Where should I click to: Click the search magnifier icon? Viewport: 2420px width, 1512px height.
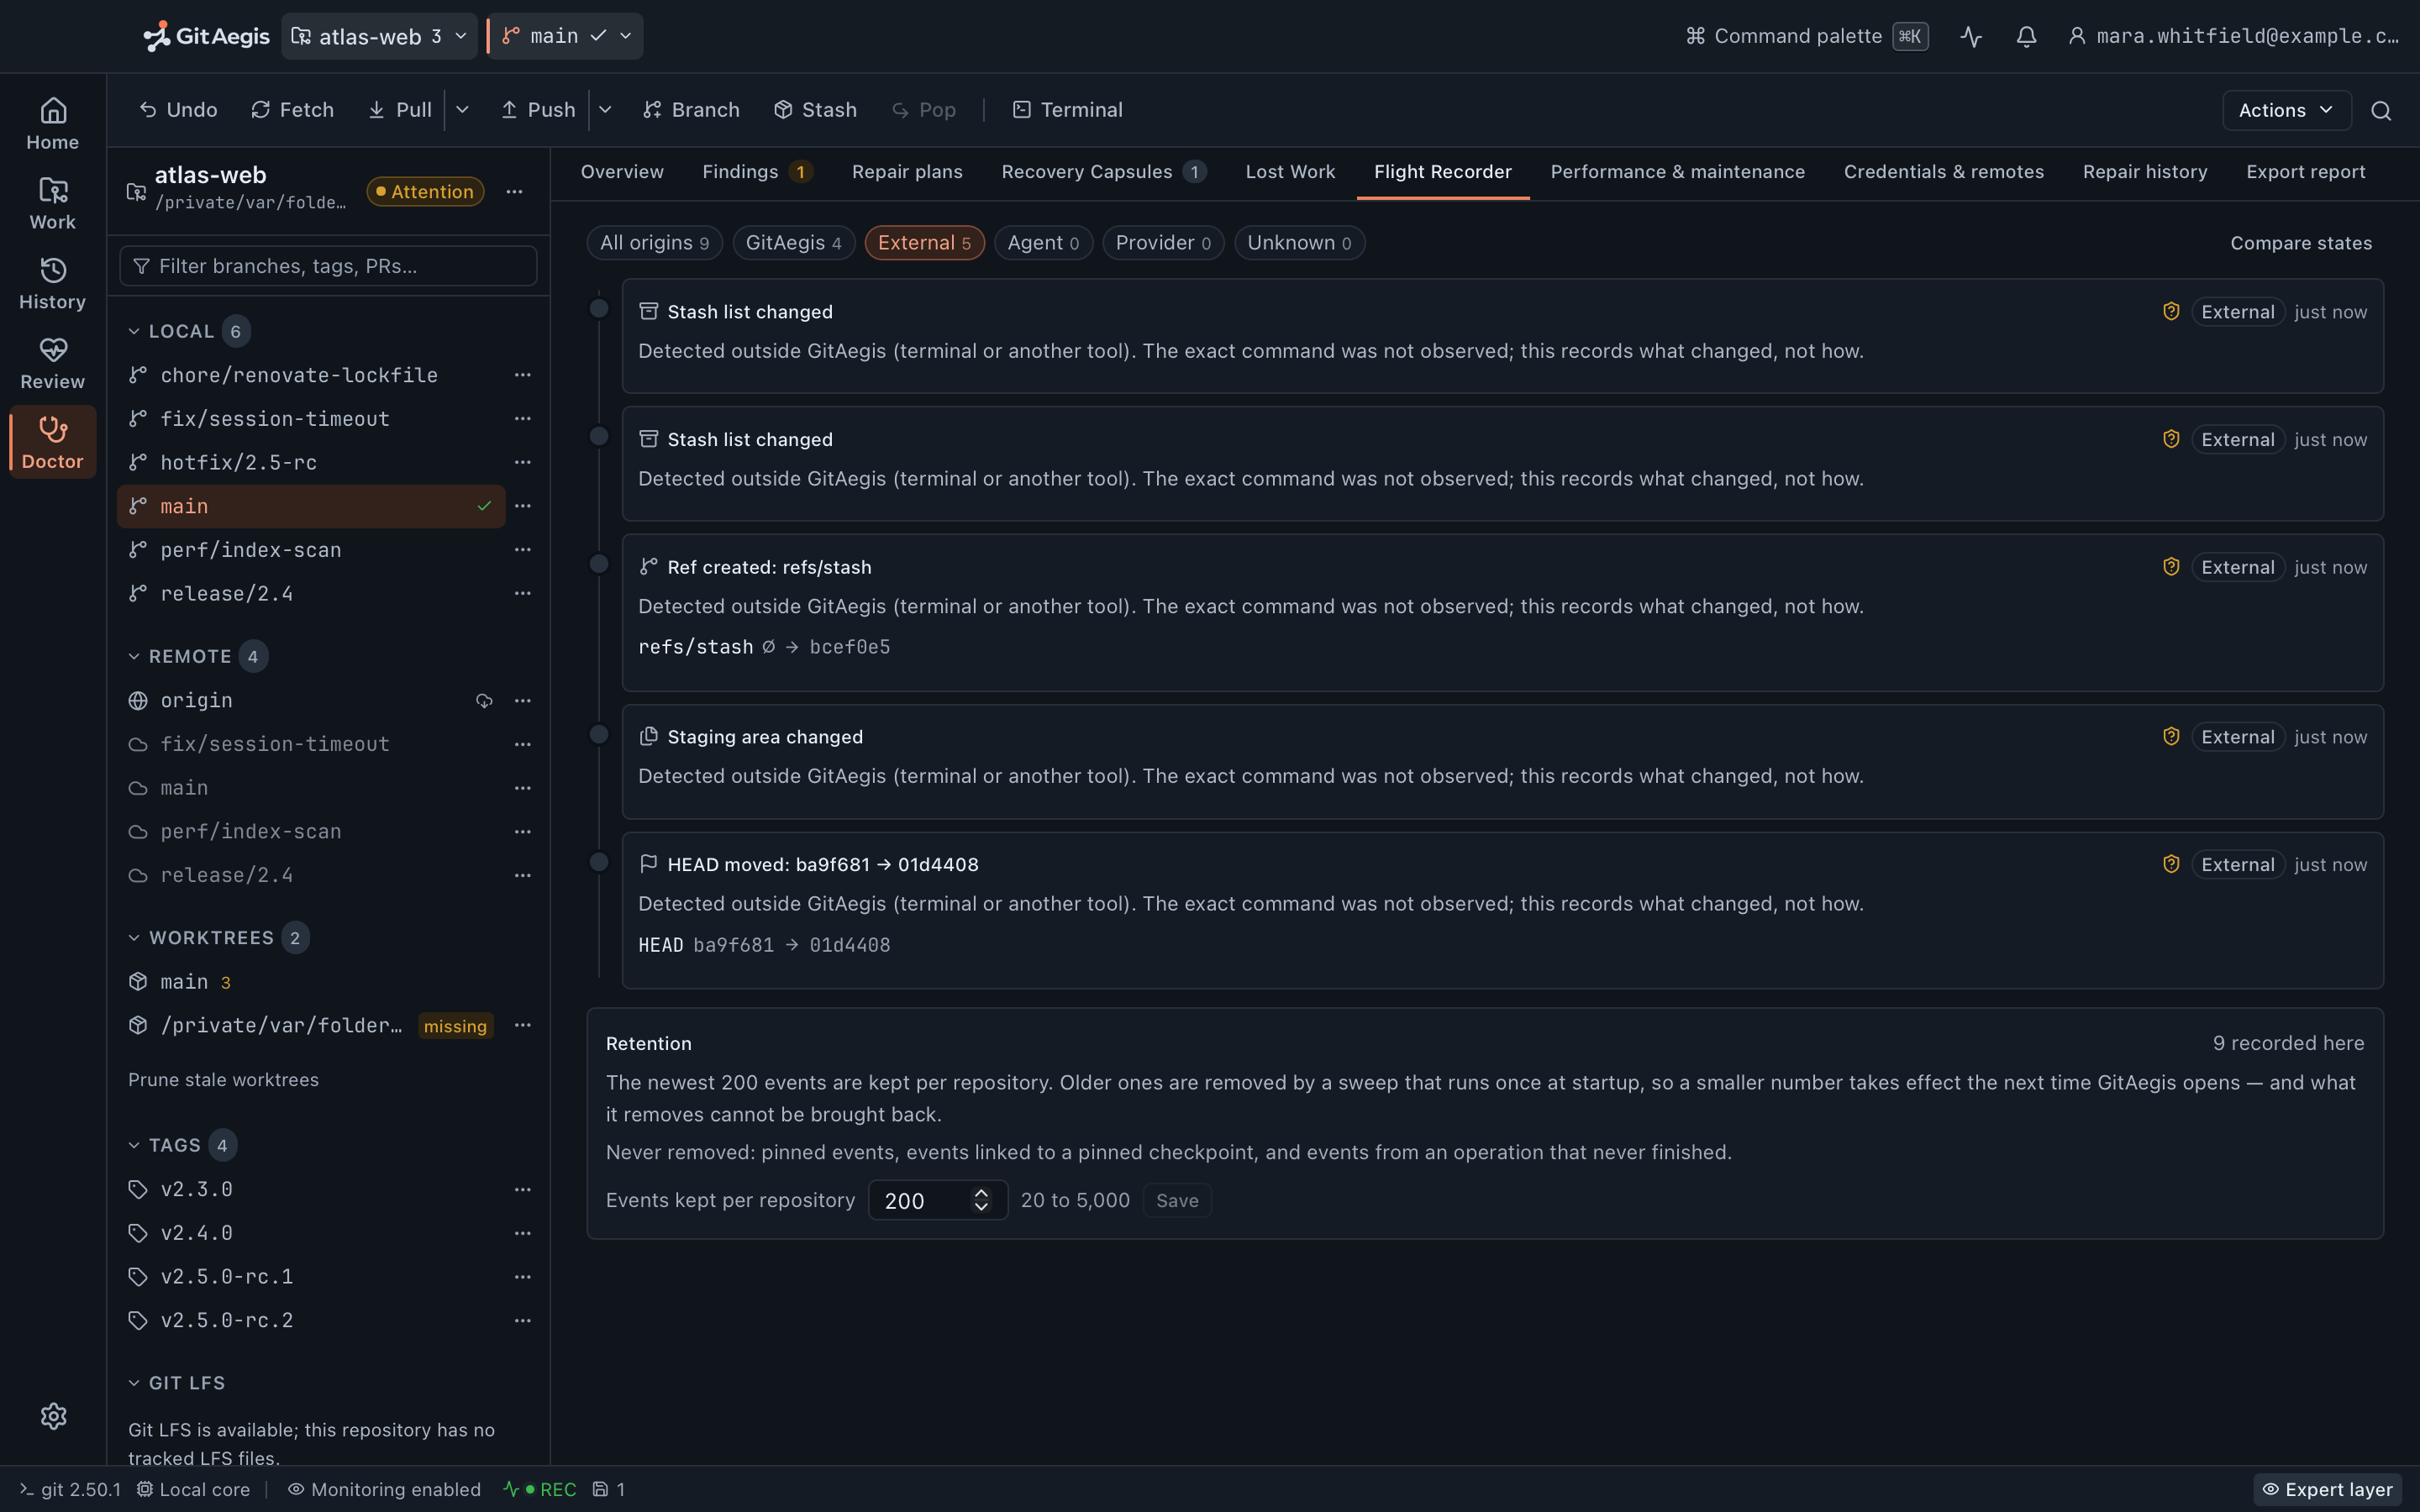coord(2381,111)
